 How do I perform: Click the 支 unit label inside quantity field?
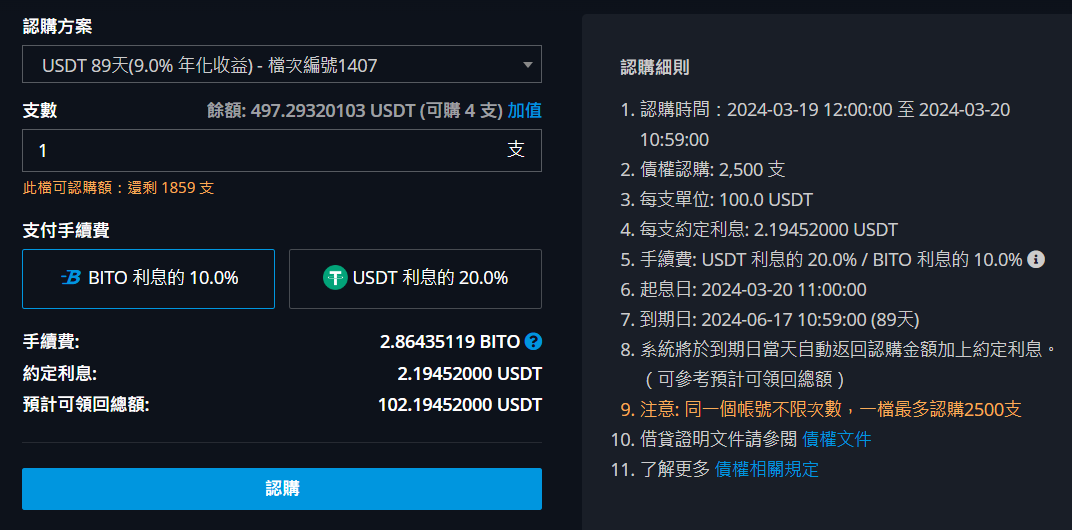tap(516, 150)
